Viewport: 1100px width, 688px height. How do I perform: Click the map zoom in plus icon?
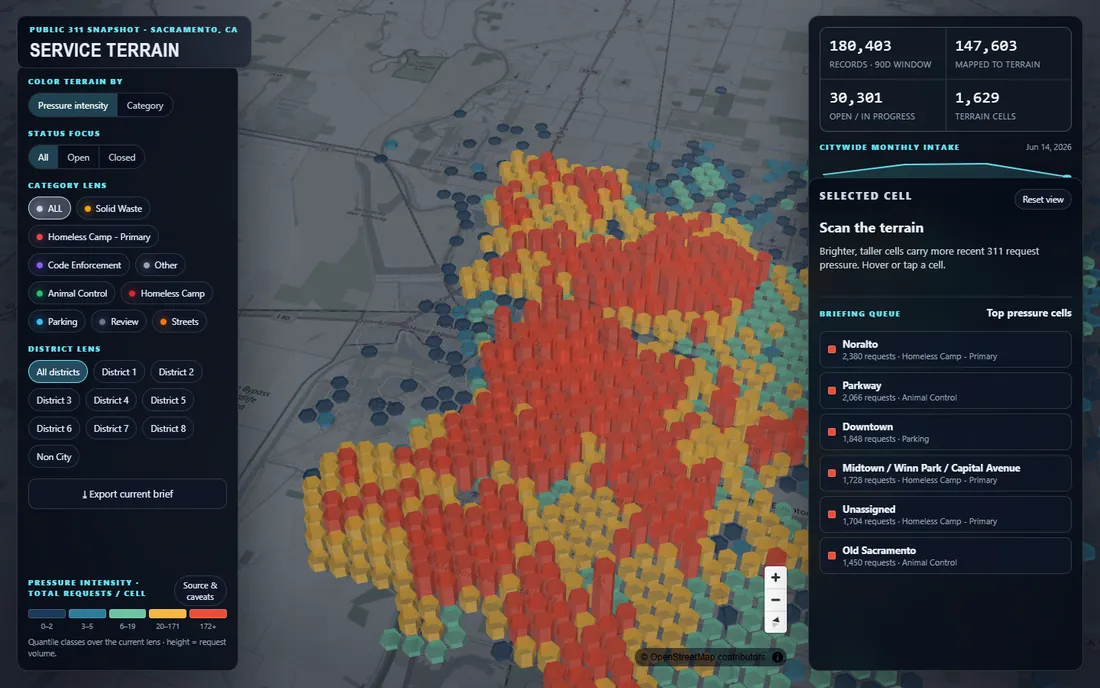click(775, 578)
